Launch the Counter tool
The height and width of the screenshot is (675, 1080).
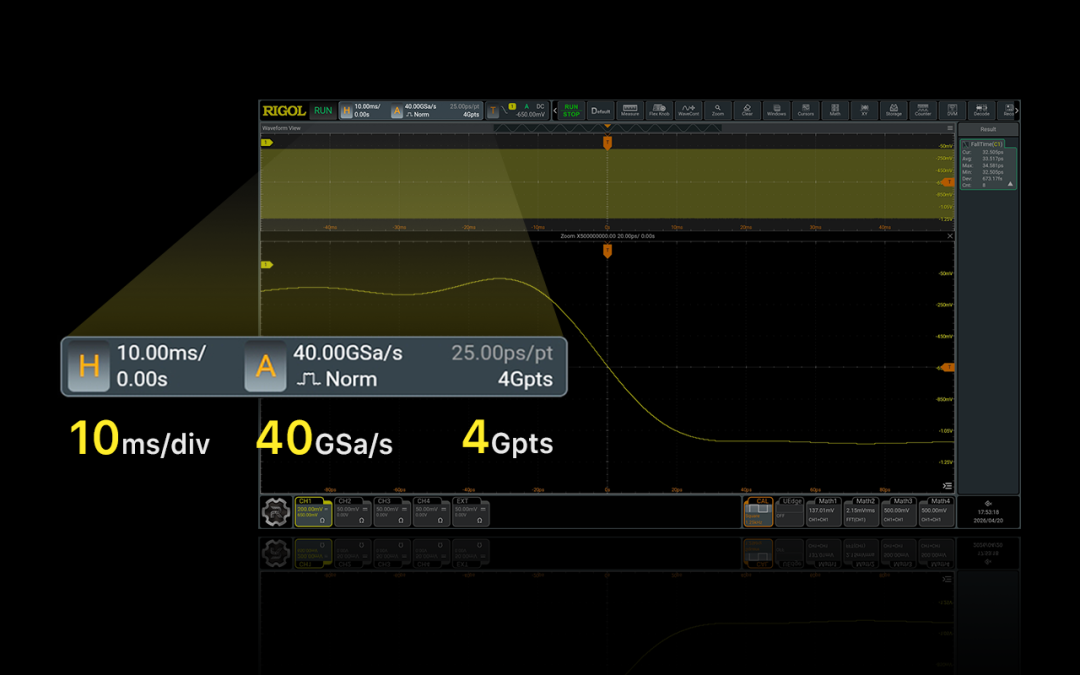922,110
